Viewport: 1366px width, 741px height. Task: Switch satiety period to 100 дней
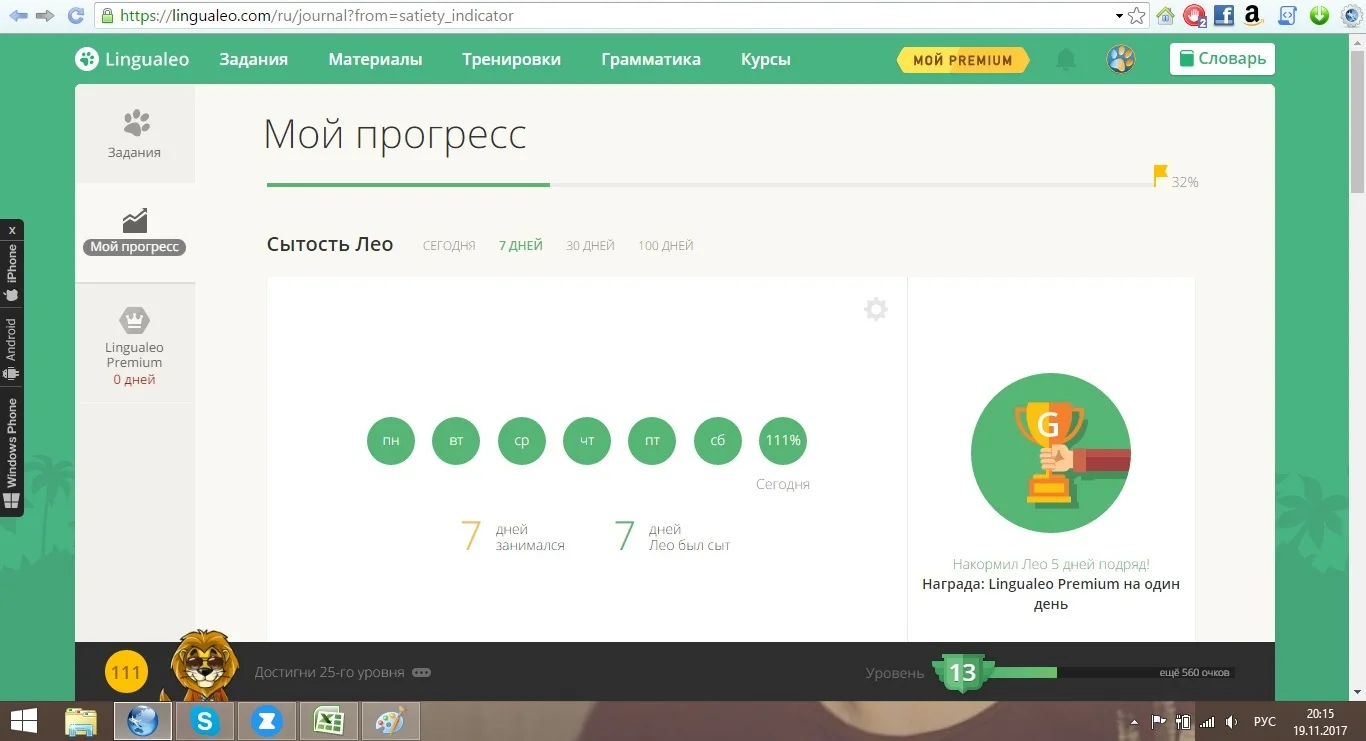point(666,246)
